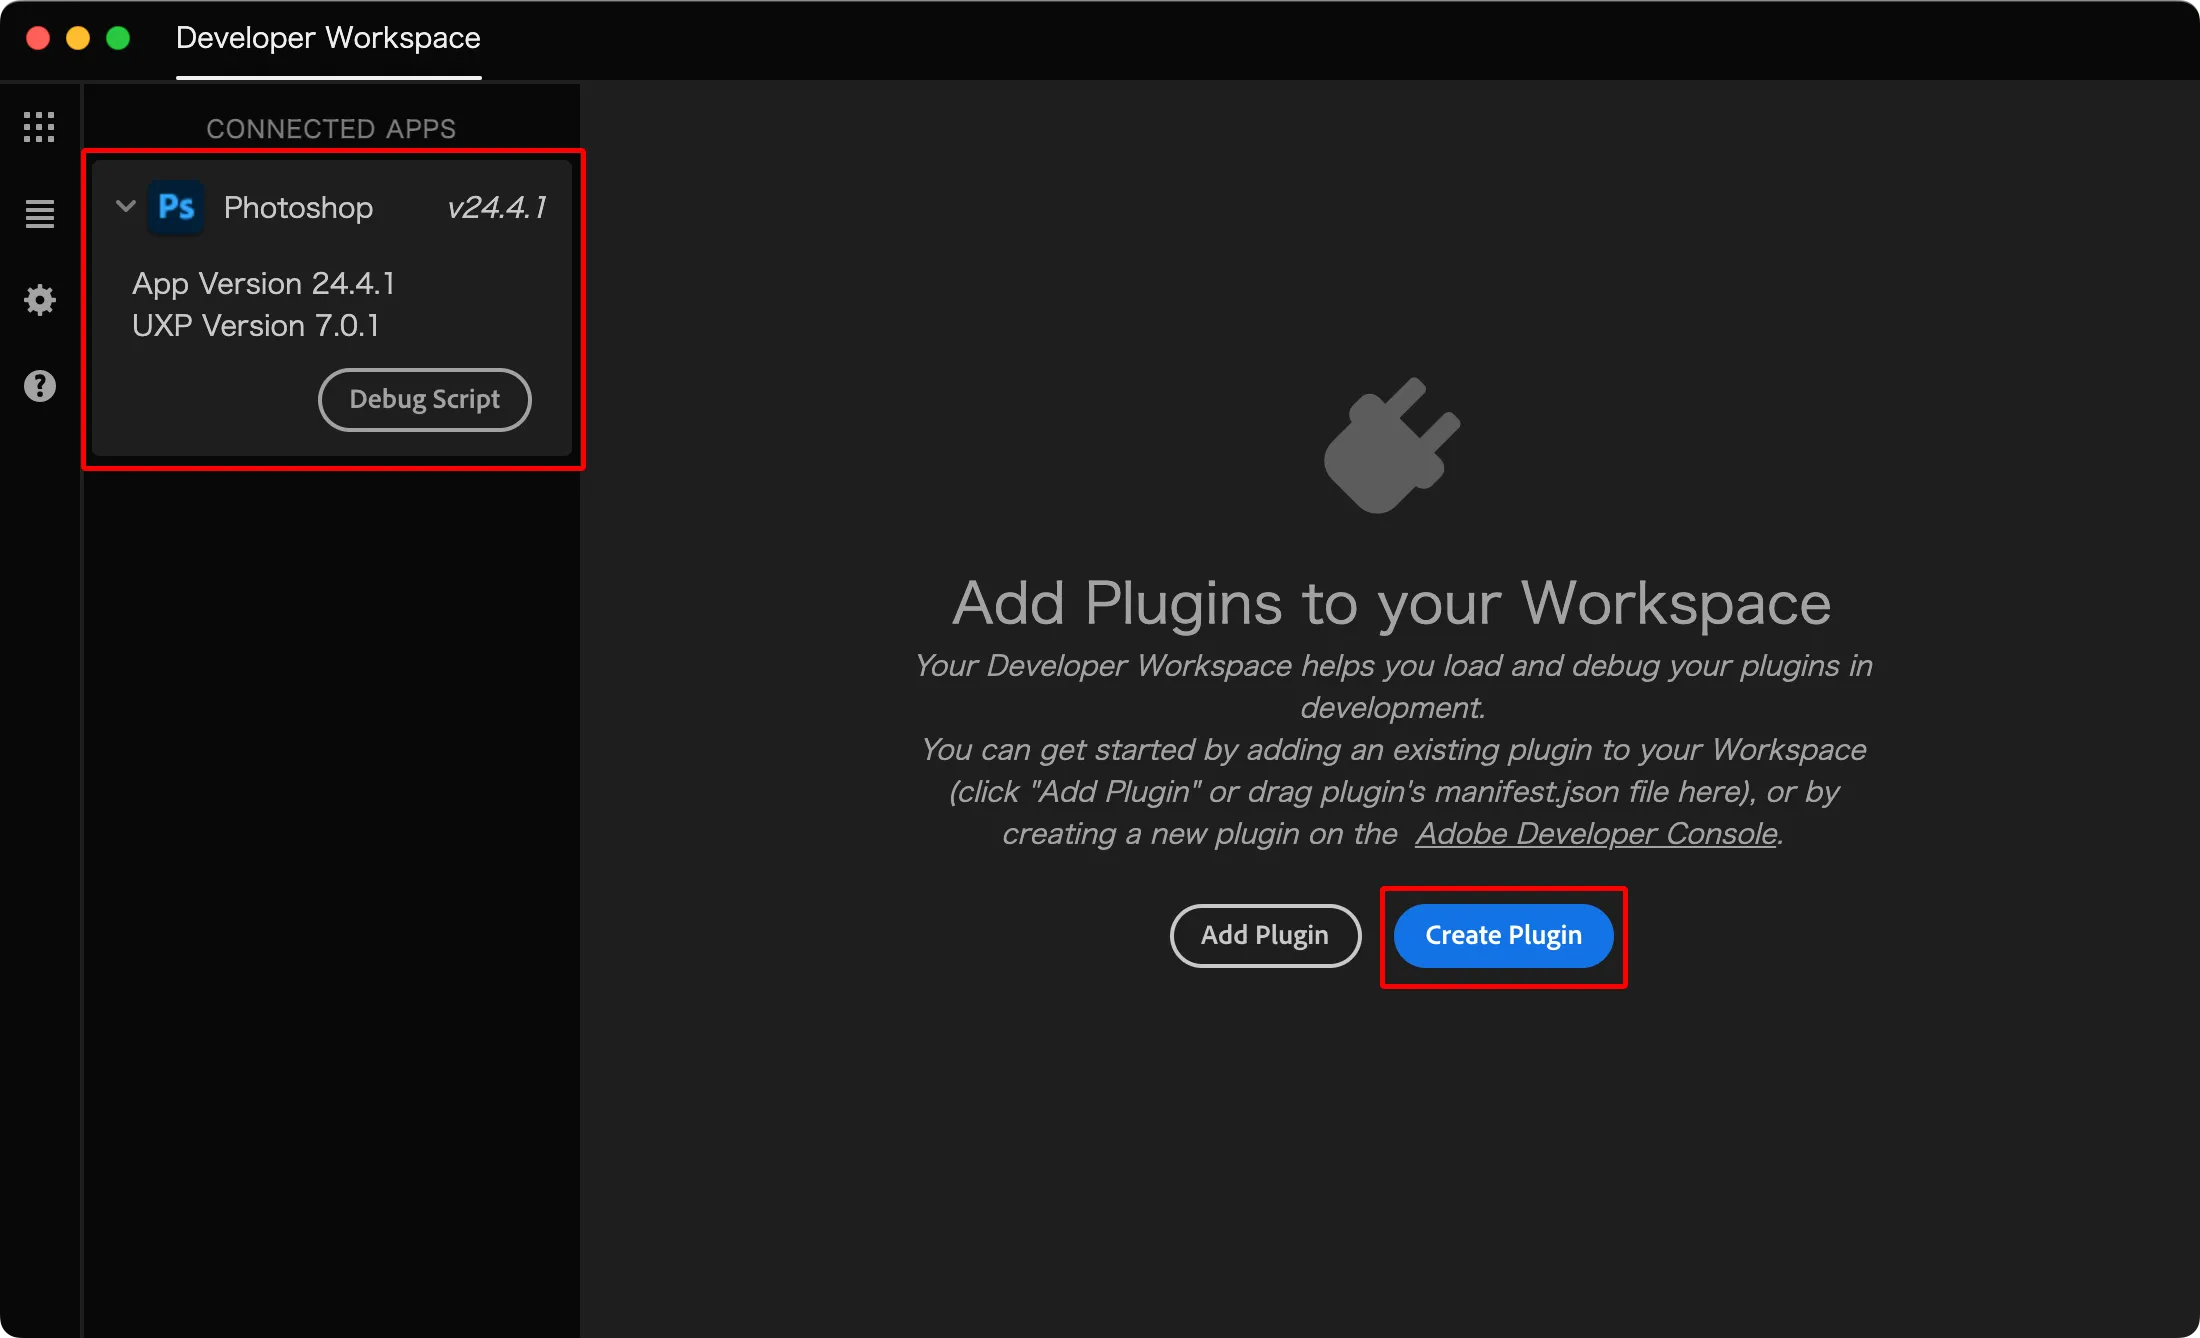Minimize window with the yellow button
This screenshot has height=1338, width=2200.
point(78,38)
